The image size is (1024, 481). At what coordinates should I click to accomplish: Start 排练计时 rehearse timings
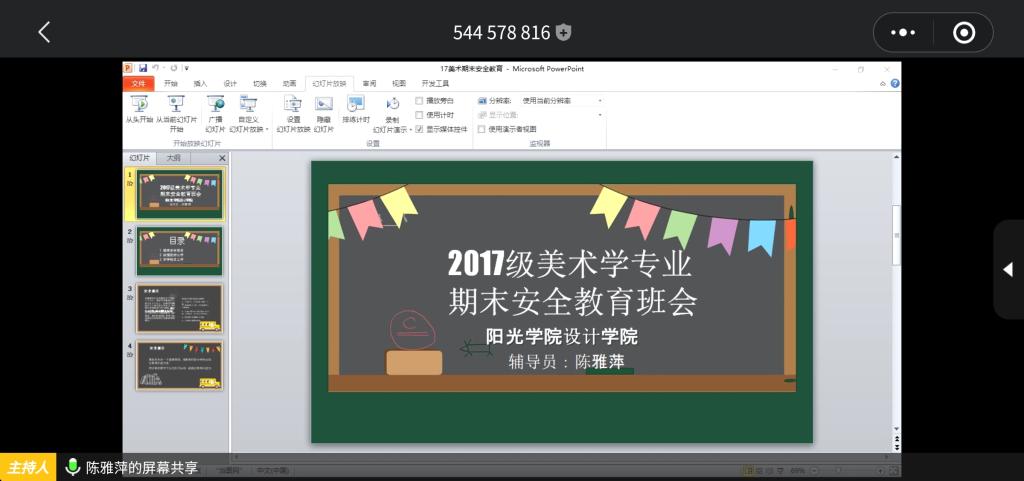(x=356, y=104)
